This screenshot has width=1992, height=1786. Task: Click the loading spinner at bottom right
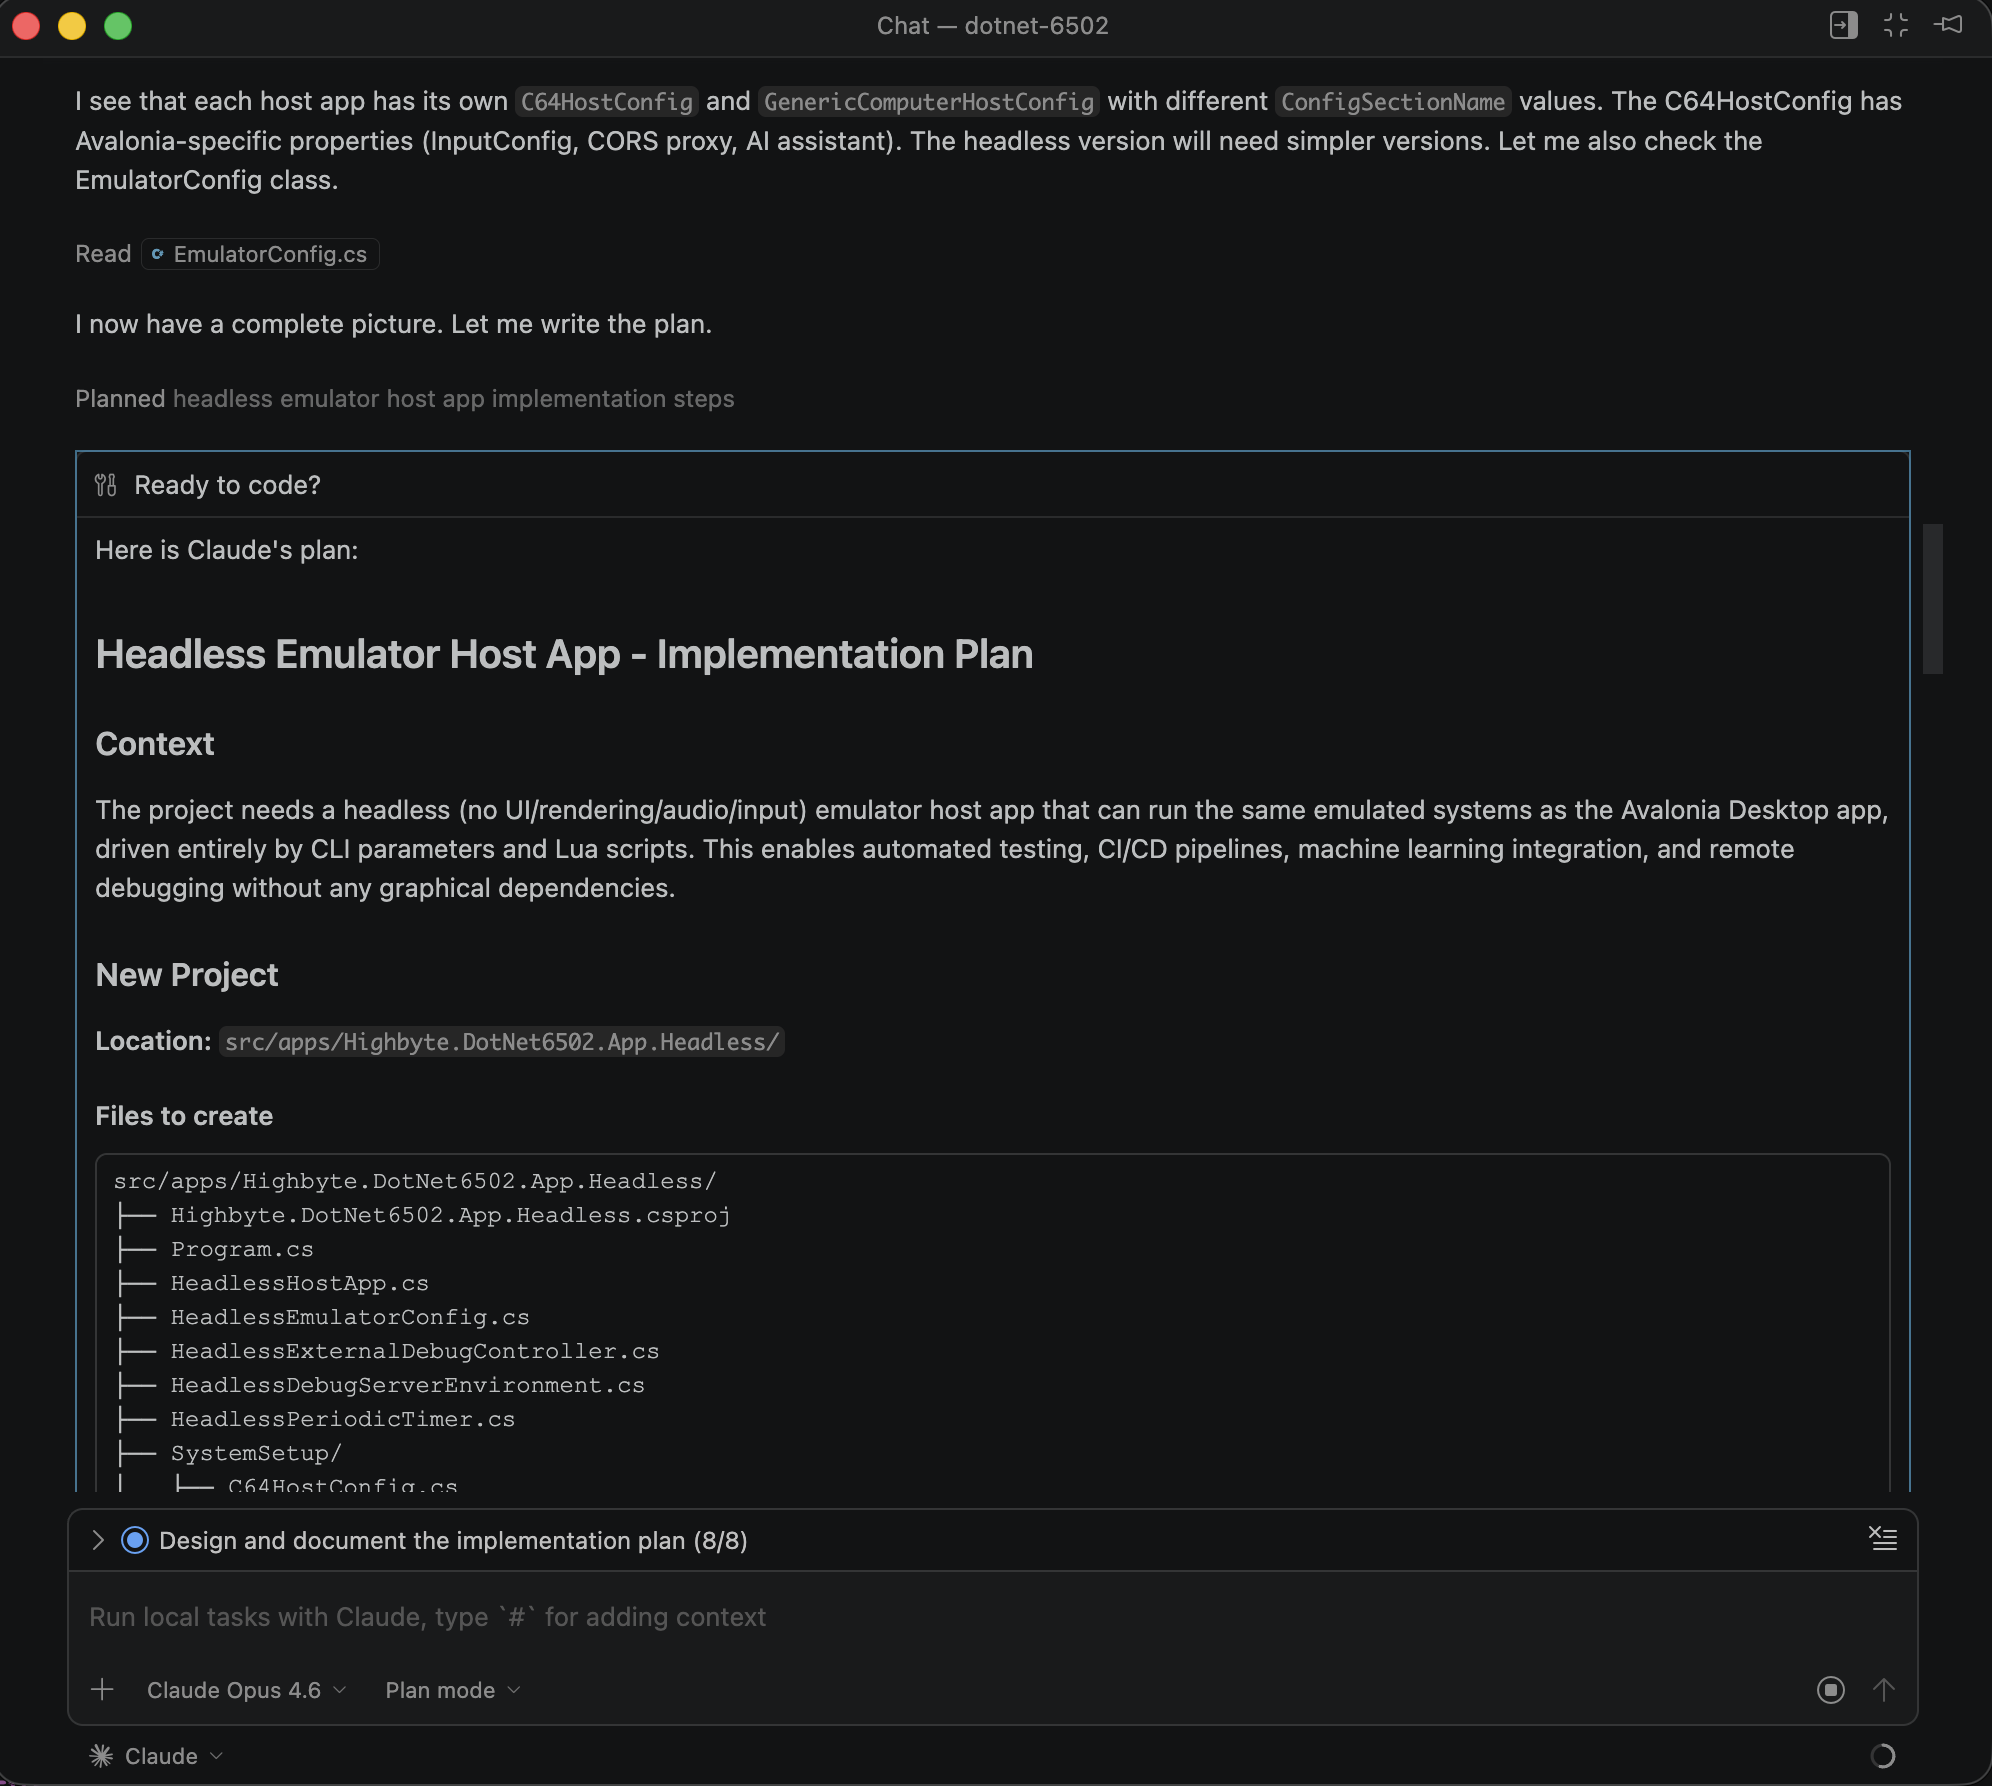coord(1882,1756)
